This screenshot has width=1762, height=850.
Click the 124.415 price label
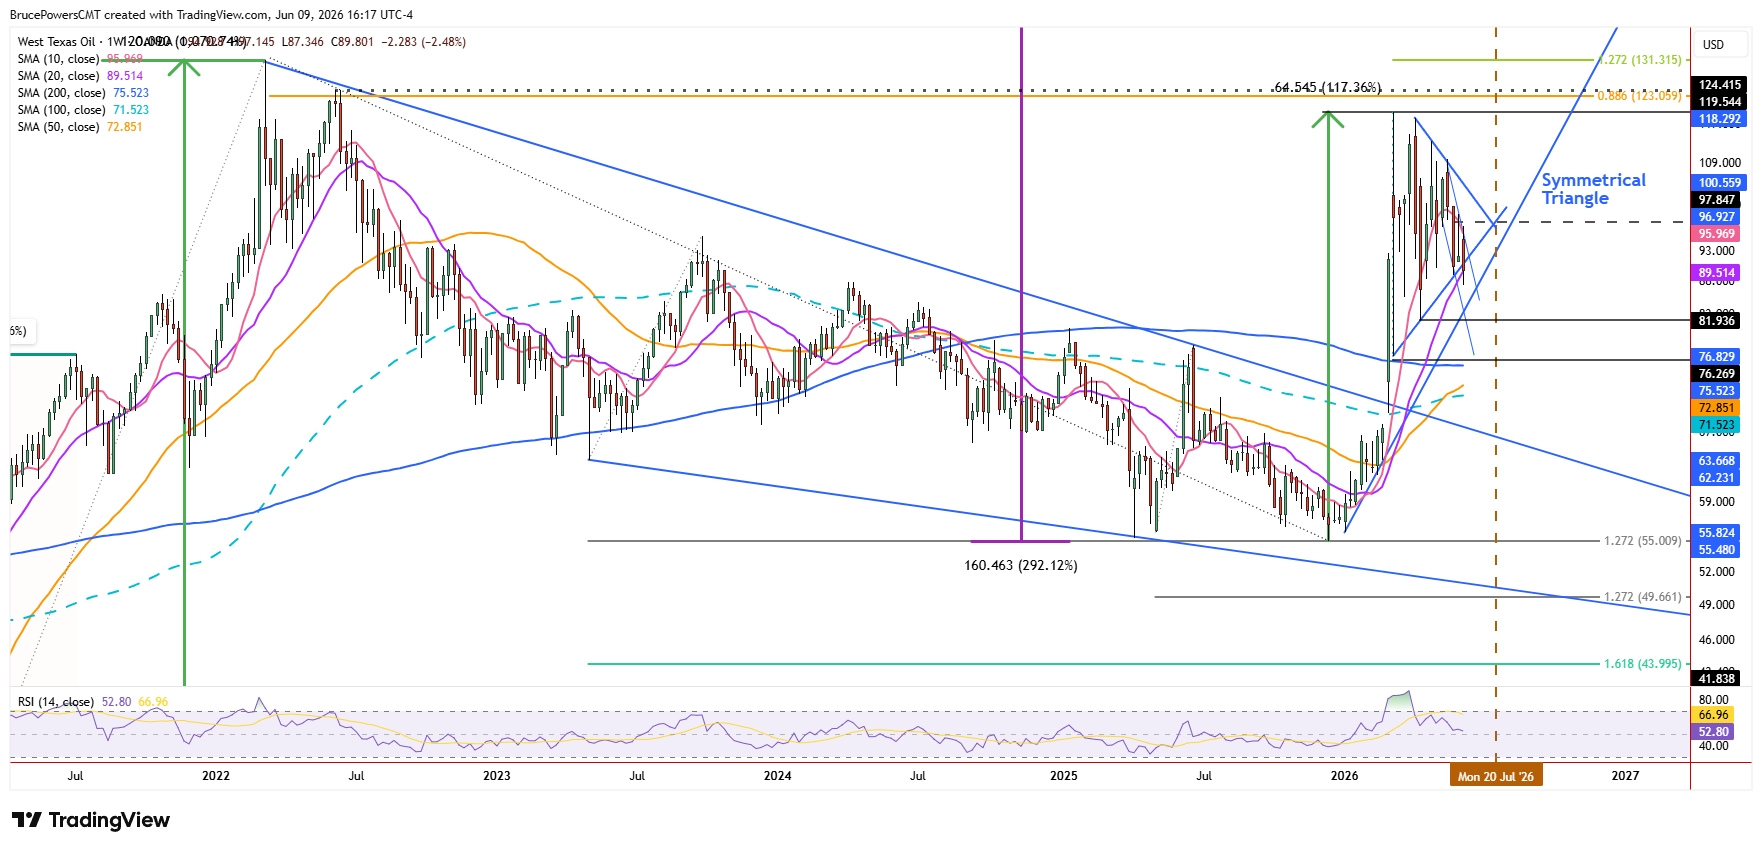click(x=1719, y=85)
